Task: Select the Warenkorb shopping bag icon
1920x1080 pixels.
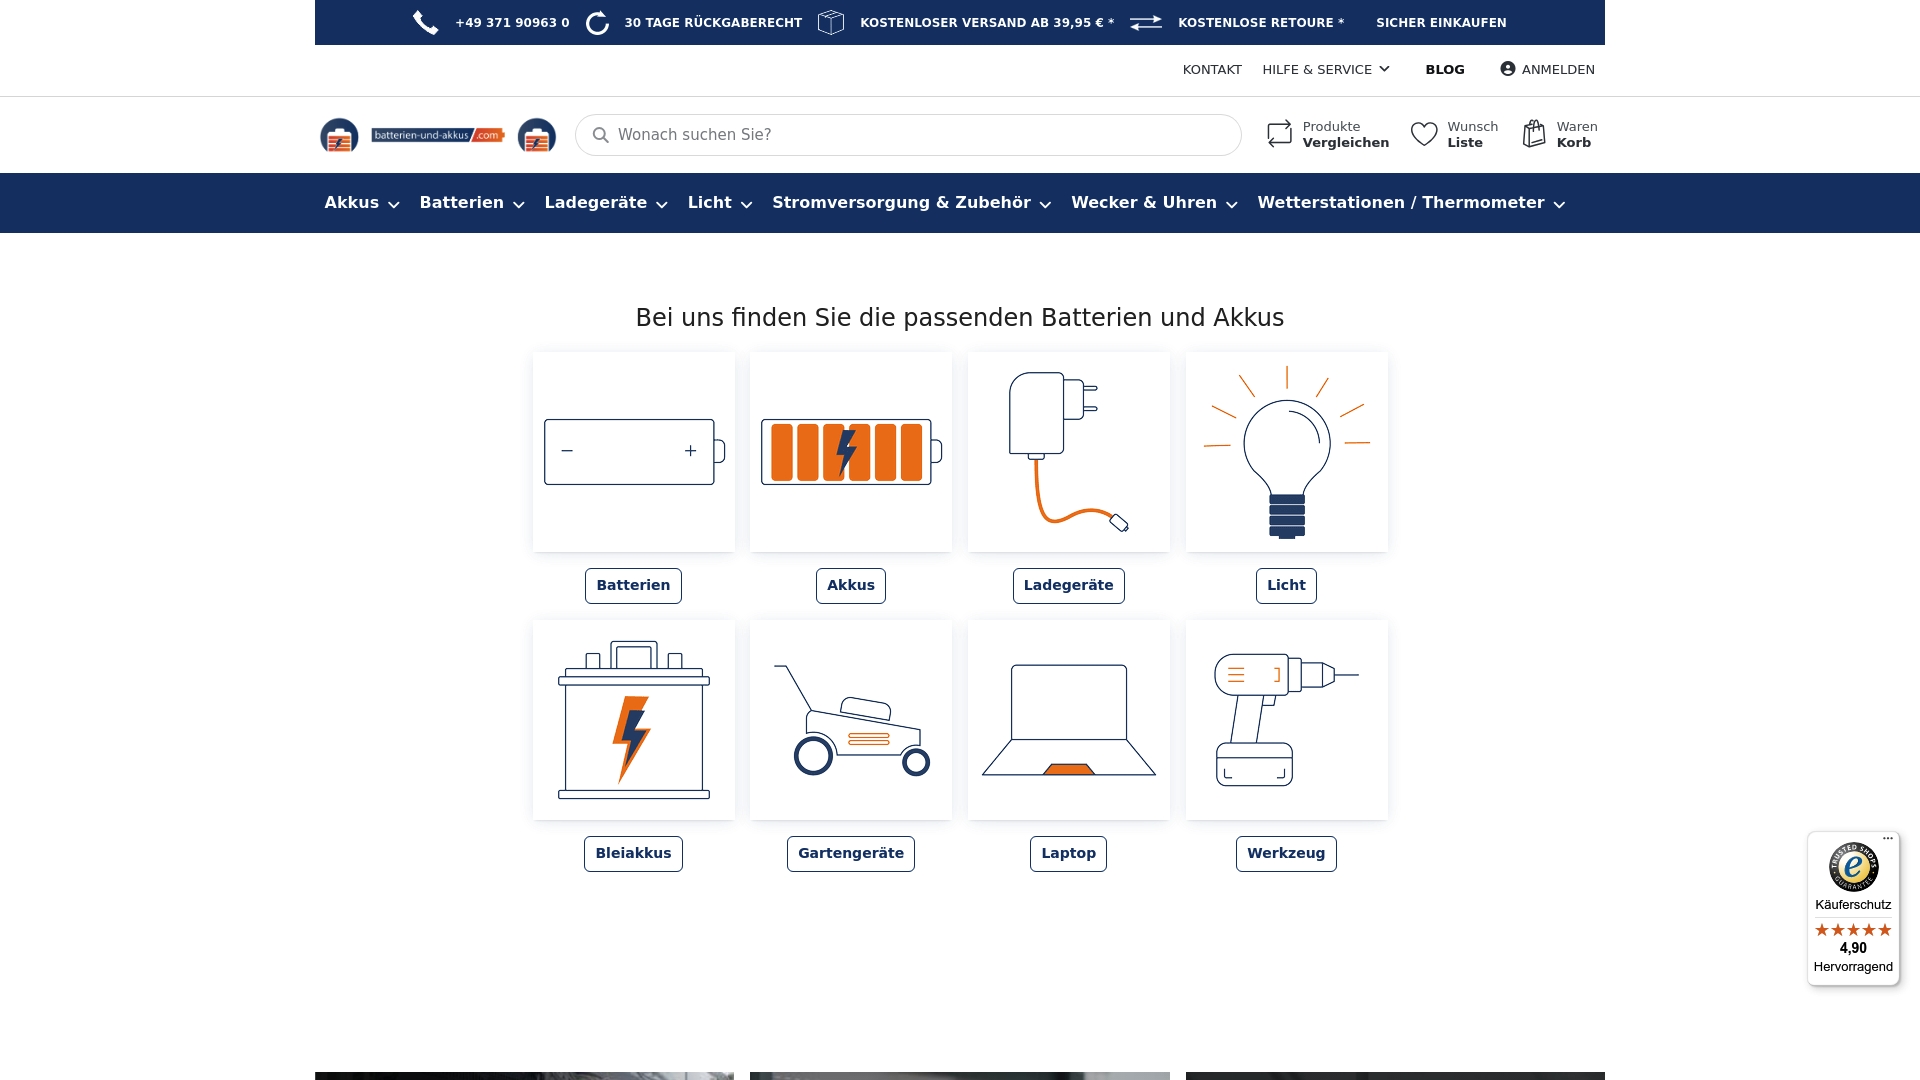Action: tap(1534, 133)
